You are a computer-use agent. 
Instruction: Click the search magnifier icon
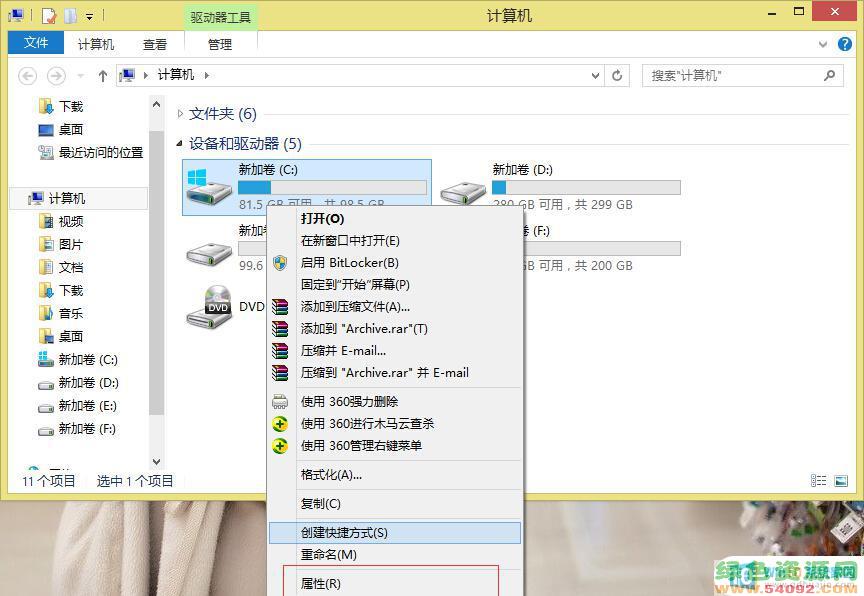click(x=829, y=75)
